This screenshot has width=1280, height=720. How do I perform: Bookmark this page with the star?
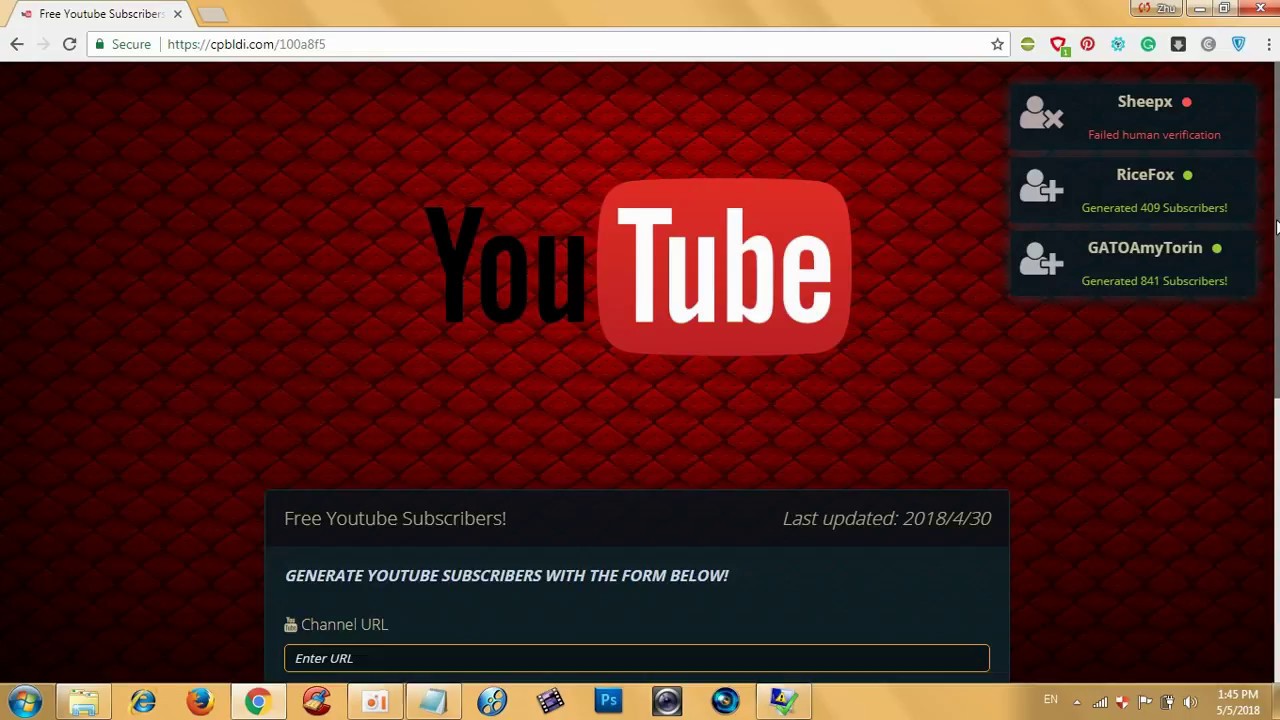[x=997, y=44]
